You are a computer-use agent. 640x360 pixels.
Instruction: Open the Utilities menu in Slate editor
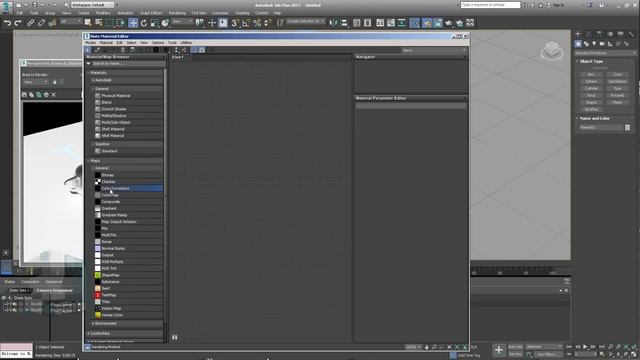coord(186,42)
